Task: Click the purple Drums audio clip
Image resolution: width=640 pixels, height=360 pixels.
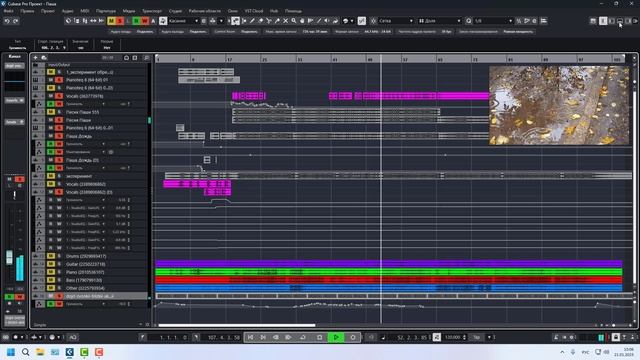Action: pyautogui.click(x=389, y=264)
